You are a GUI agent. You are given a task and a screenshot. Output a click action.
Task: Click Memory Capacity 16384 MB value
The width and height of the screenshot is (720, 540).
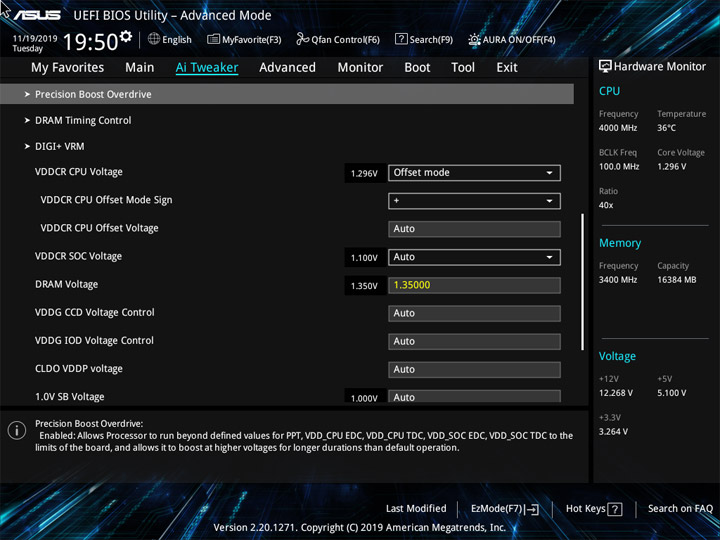[676, 279]
